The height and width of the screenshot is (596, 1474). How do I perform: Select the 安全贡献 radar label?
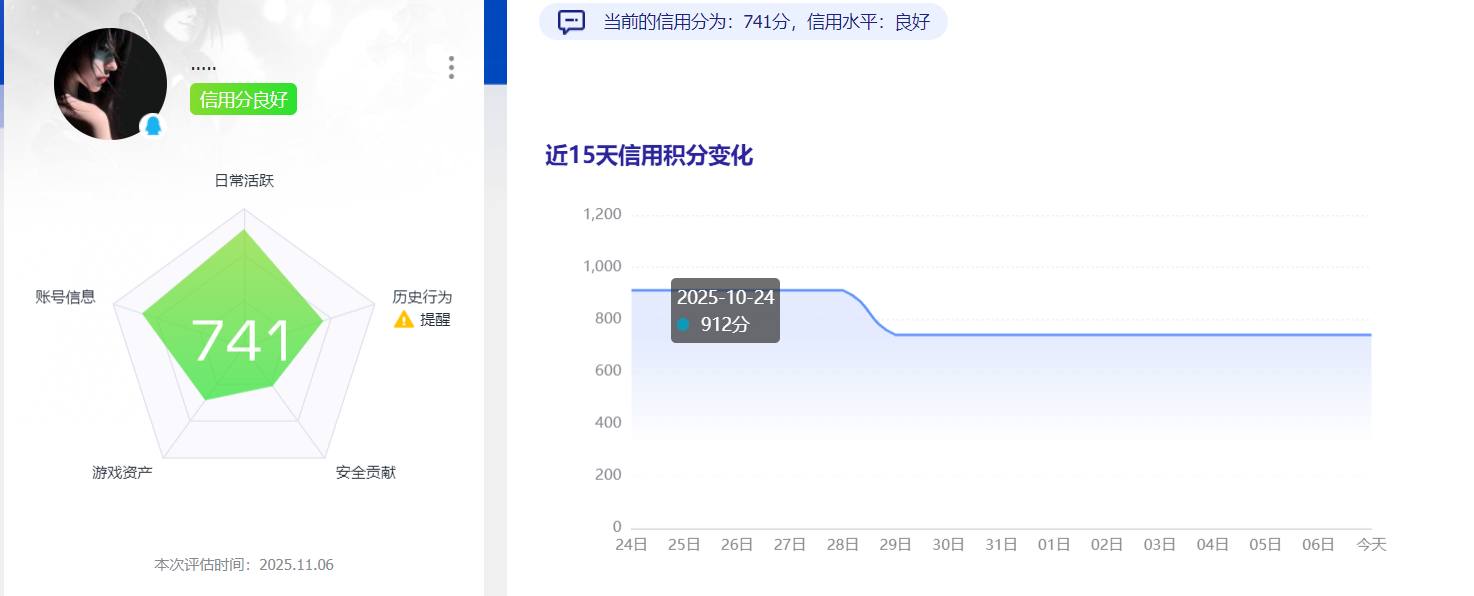coord(366,472)
